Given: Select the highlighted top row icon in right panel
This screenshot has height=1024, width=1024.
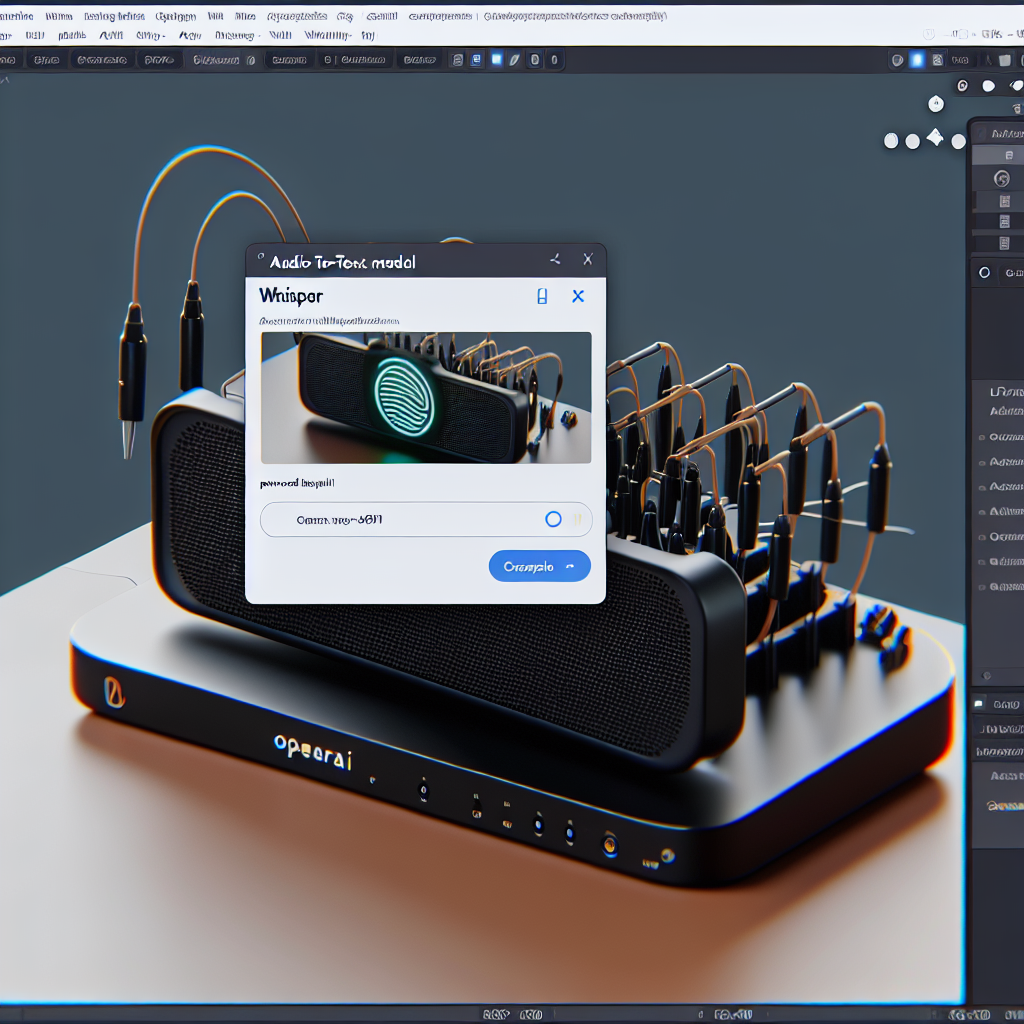Looking at the screenshot, I should [1009, 155].
